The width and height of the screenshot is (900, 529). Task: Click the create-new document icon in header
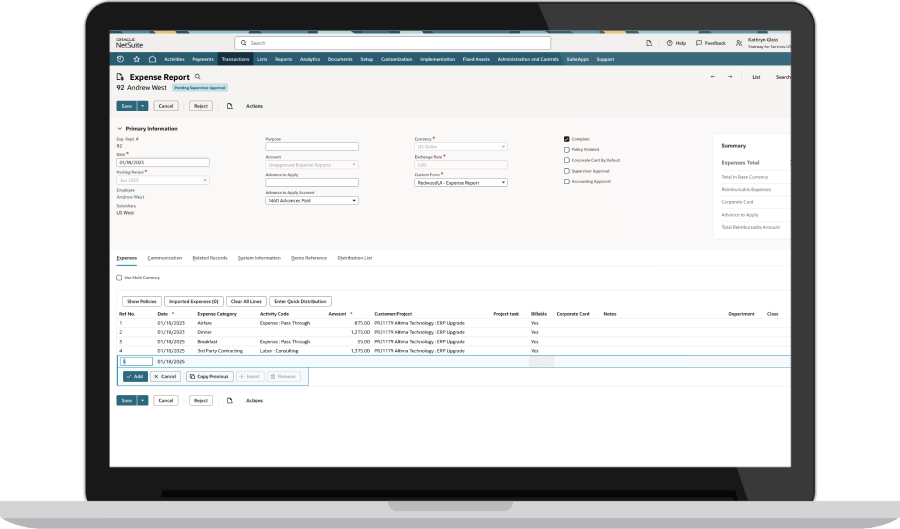tap(649, 43)
